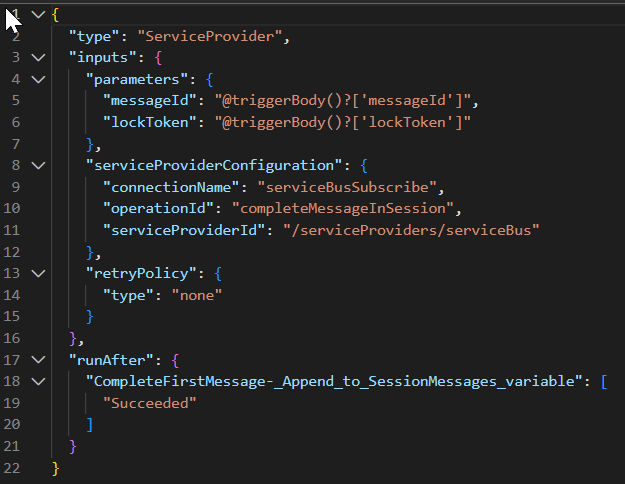This screenshot has height=484, width=625.
Task: Click the closing yellow brace on line 22
Action: pyautogui.click(x=56, y=468)
